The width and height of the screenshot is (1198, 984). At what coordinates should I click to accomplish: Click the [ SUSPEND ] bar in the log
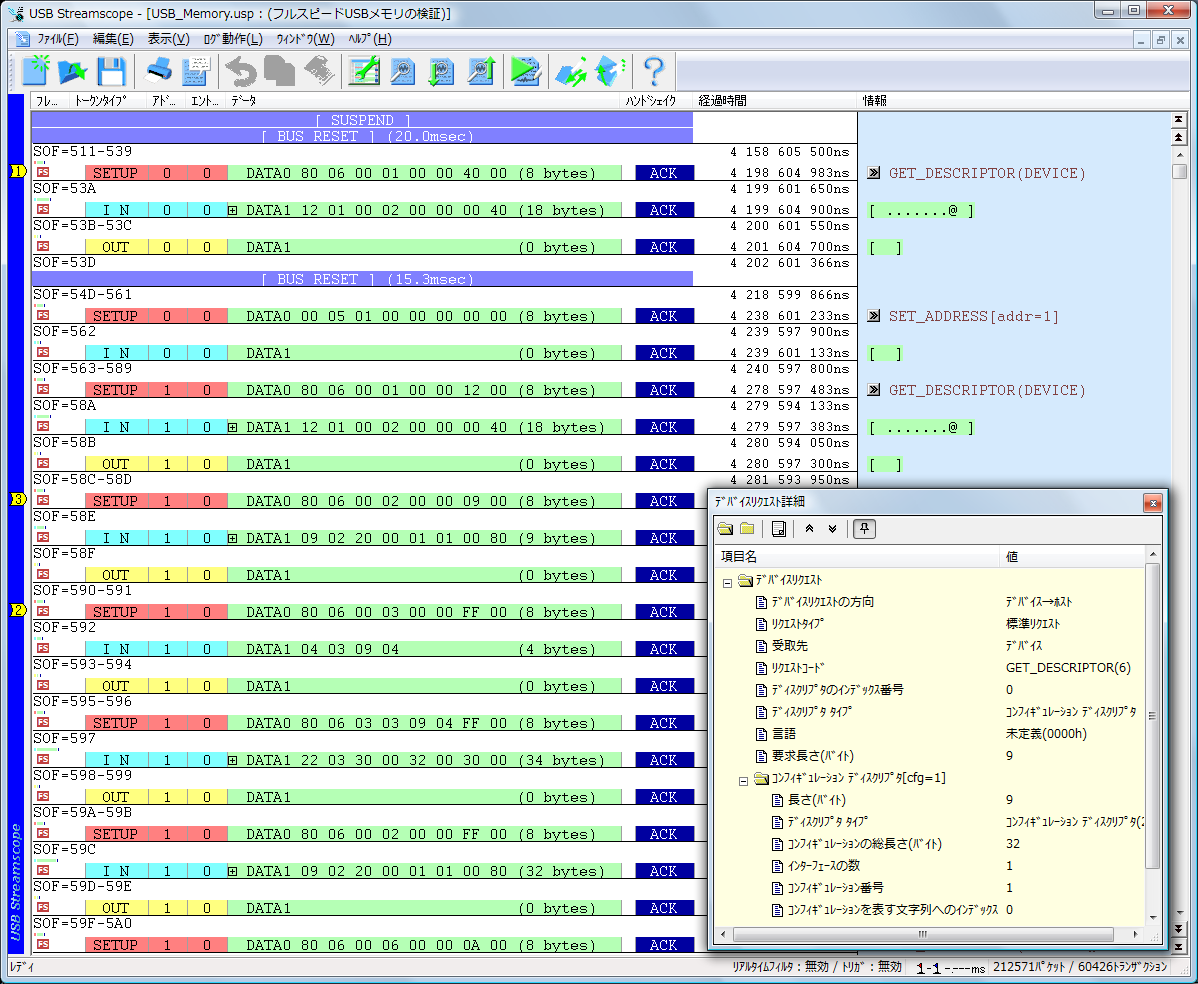tap(362, 120)
